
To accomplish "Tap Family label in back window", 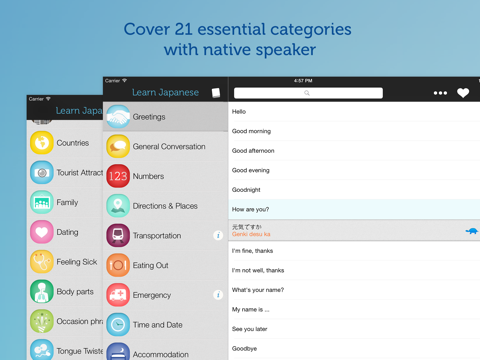I will (x=67, y=202).
